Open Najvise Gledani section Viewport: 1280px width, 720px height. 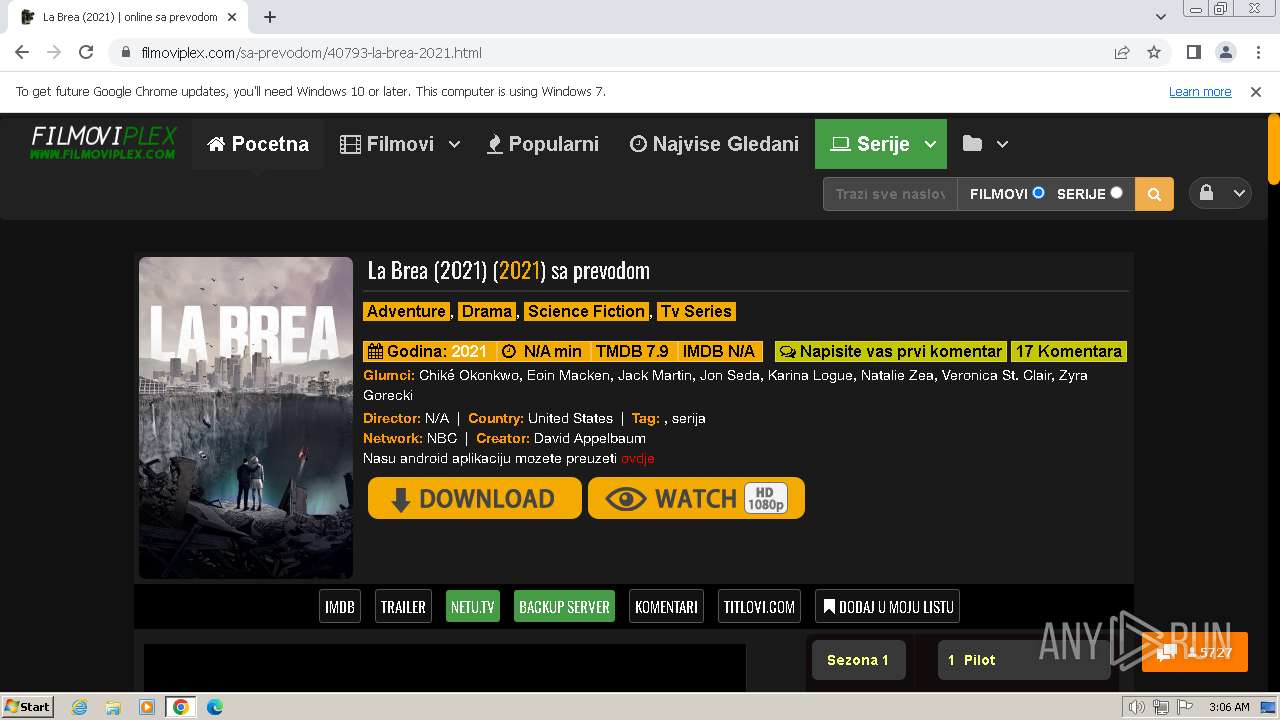tap(714, 144)
